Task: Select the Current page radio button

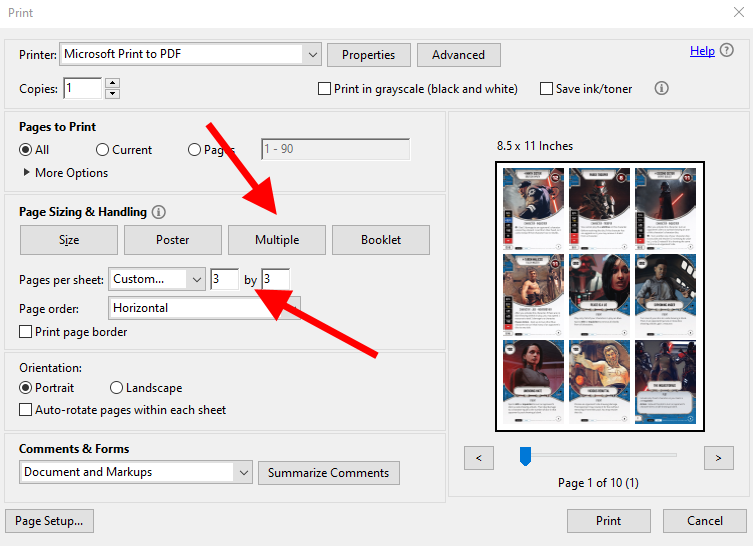Action: pos(102,150)
